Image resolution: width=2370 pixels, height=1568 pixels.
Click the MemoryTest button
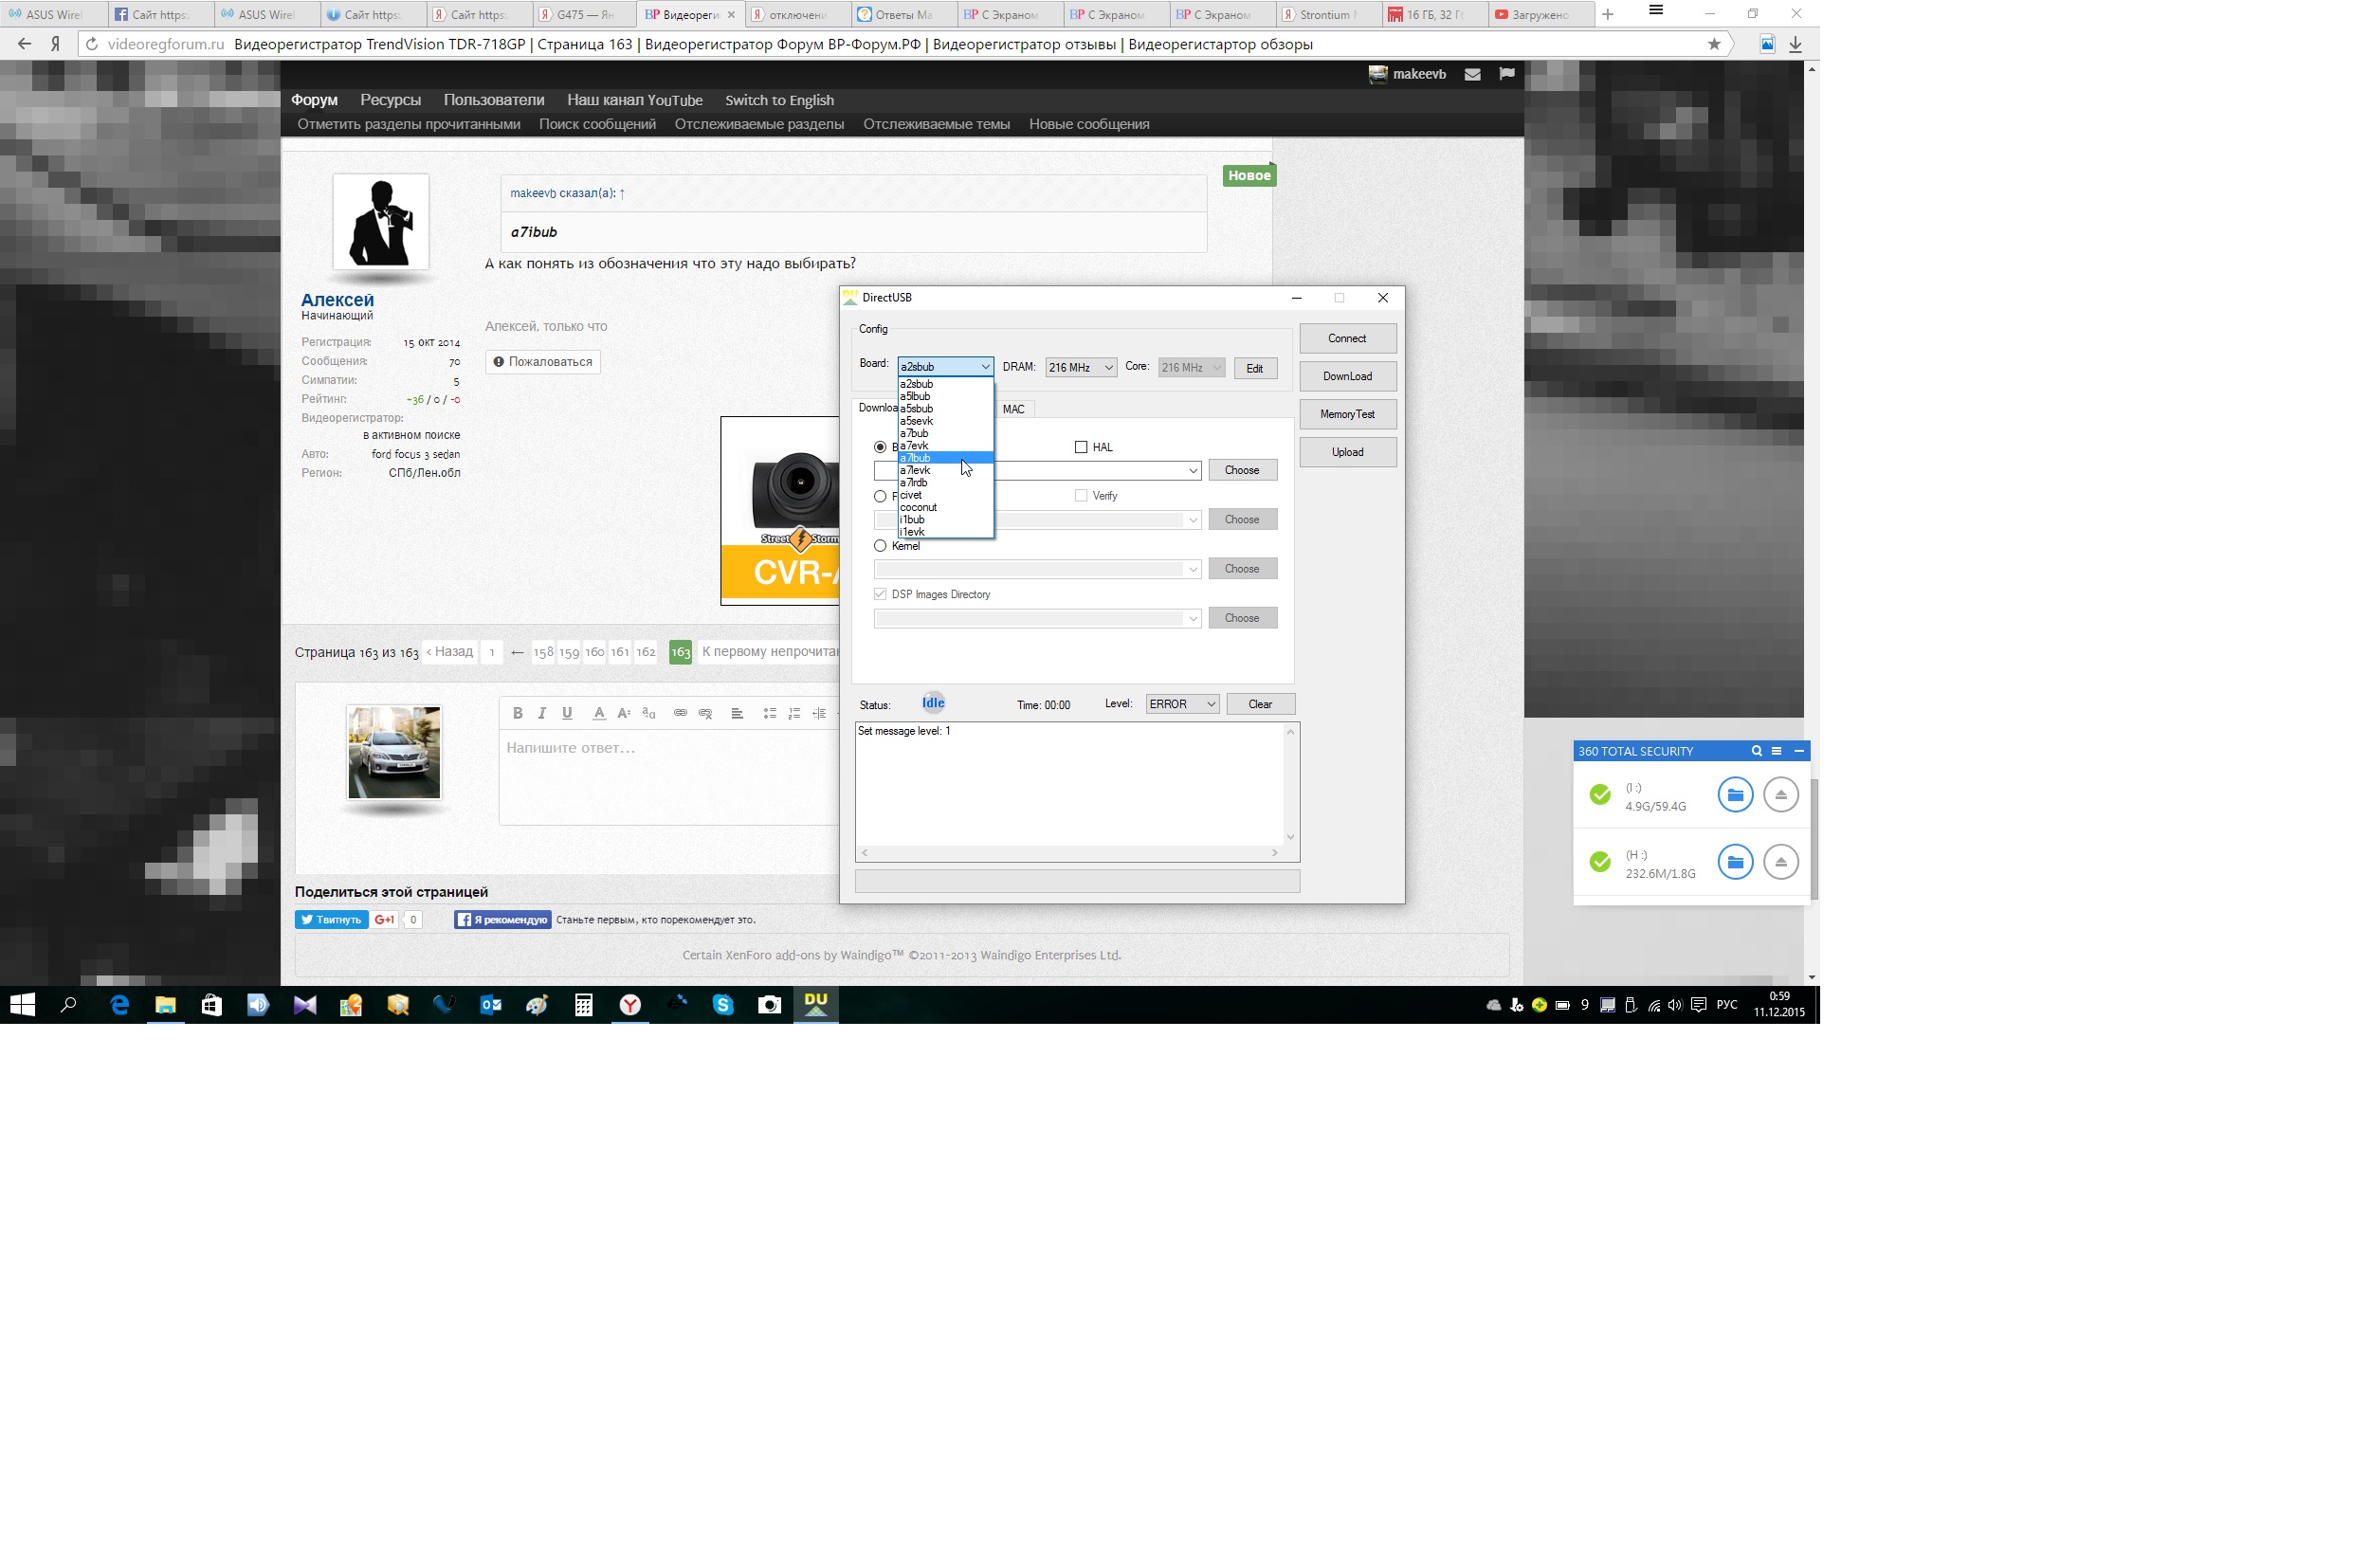click(1347, 414)
